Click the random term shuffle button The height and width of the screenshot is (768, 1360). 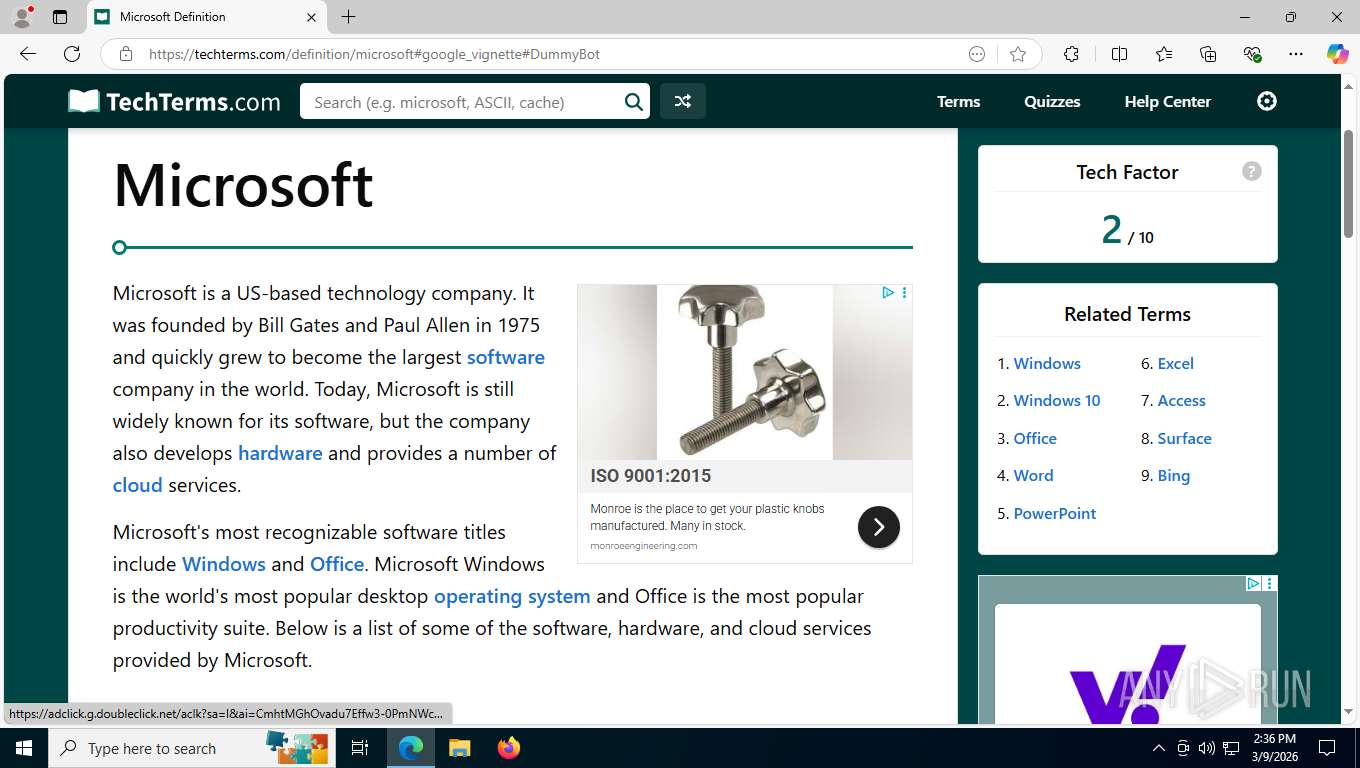coord(682,101)
